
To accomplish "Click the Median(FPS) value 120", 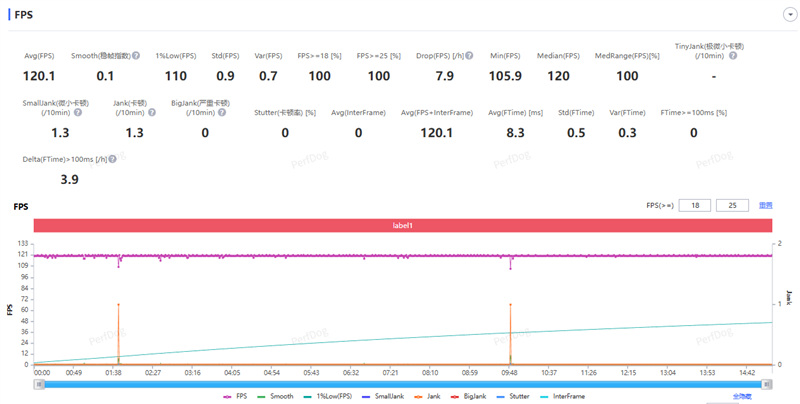I will click(x=558, y=77).
